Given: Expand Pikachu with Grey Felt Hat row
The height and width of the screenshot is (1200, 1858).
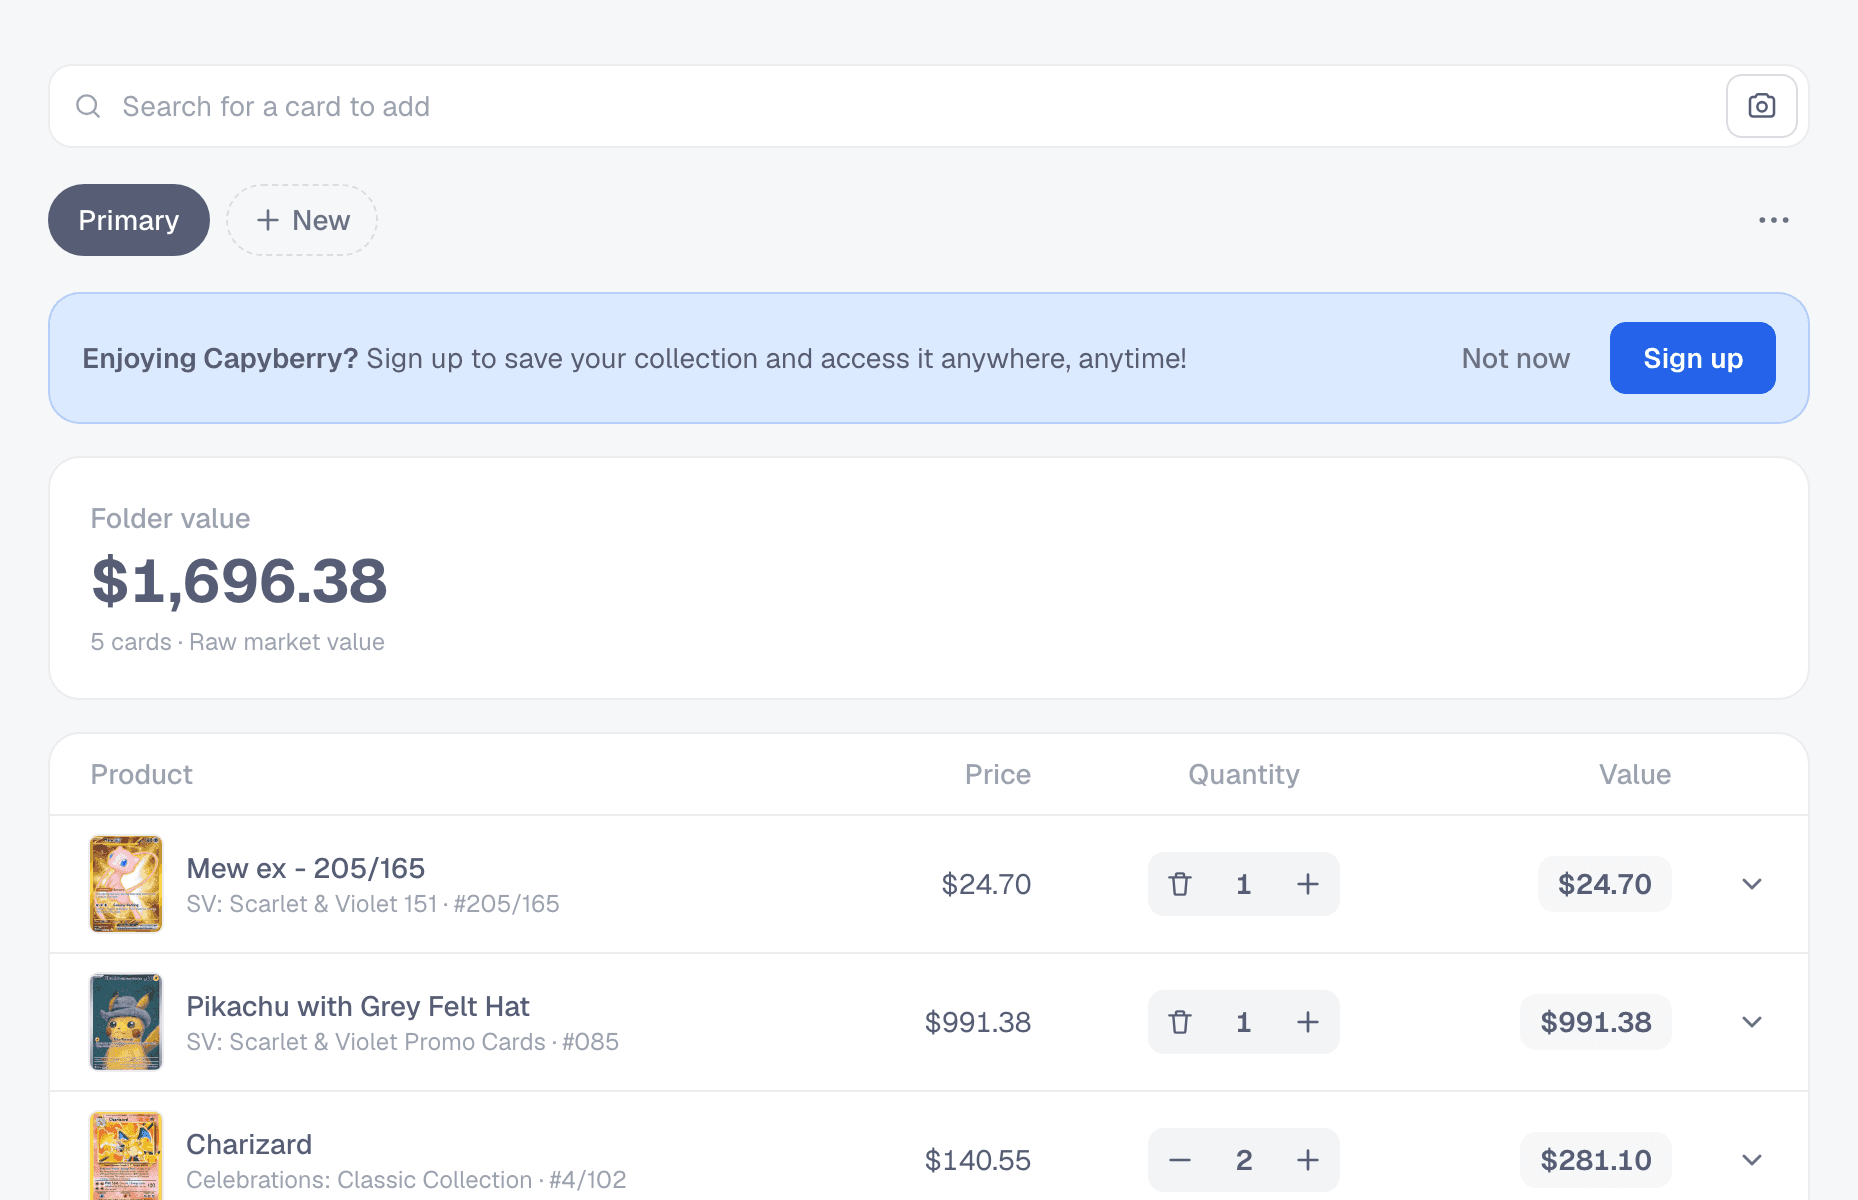Looking at the screenshot, I should point(1751,1022).
